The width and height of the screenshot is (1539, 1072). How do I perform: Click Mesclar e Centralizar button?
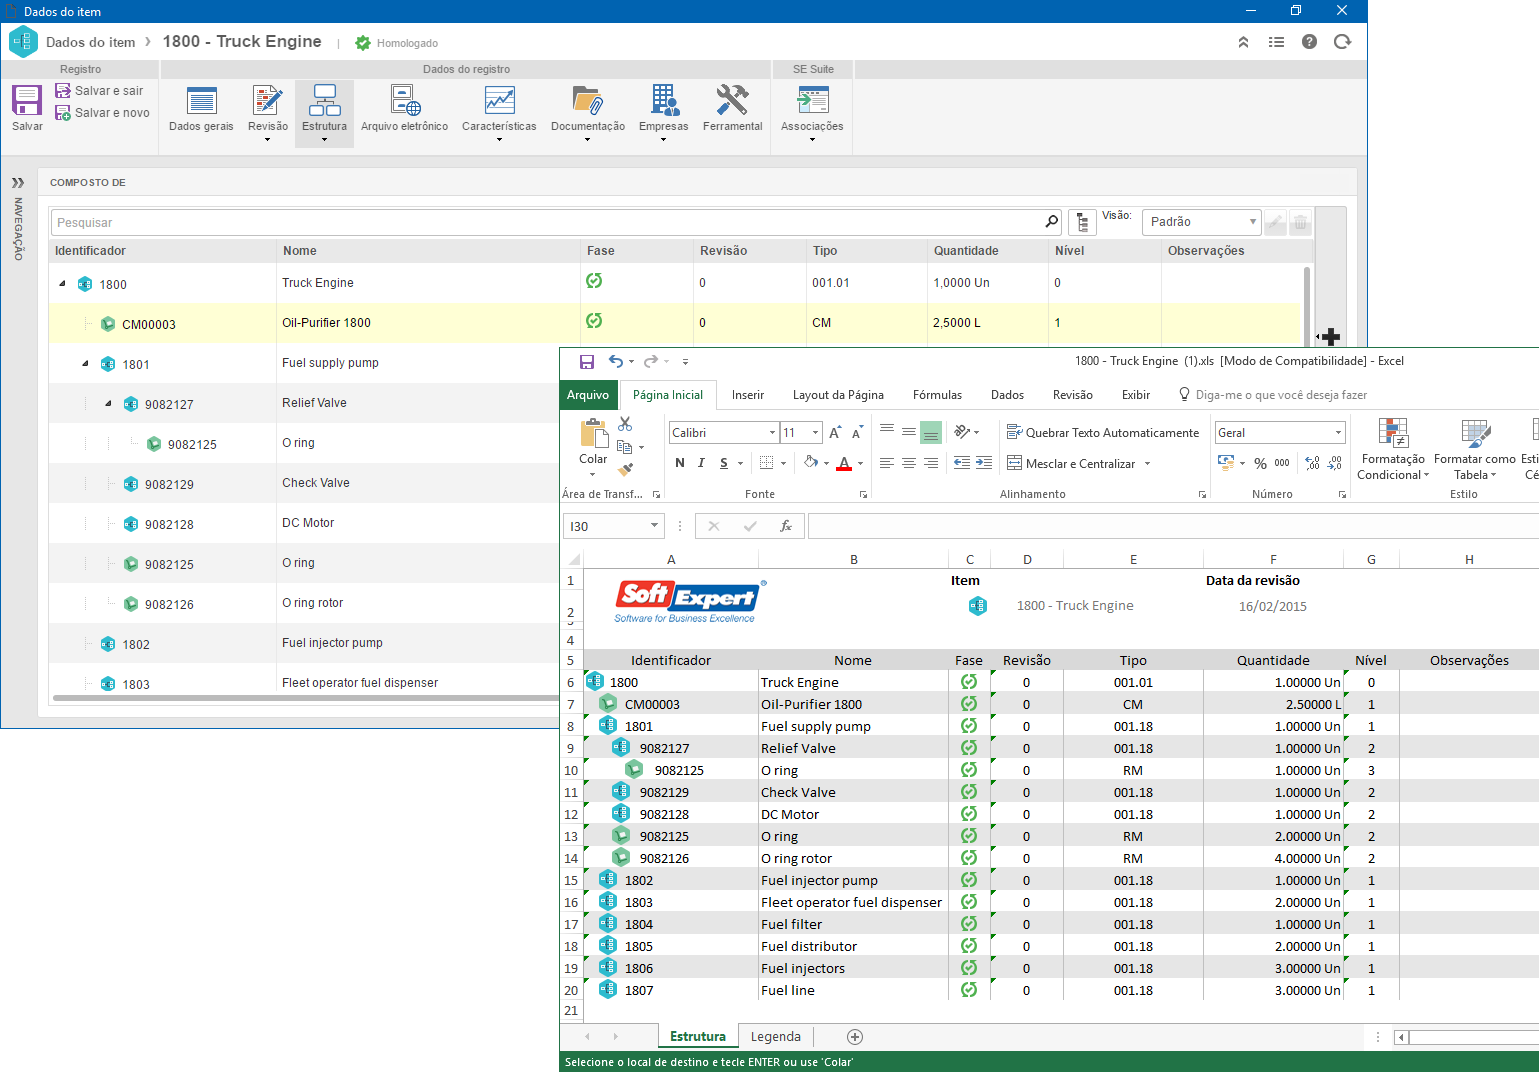[x=1079, y=464]
